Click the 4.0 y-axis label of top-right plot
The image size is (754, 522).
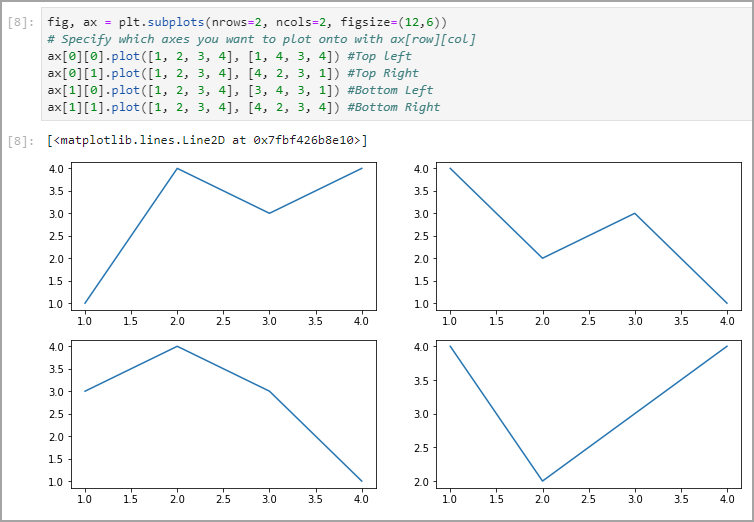click(424, 168)
